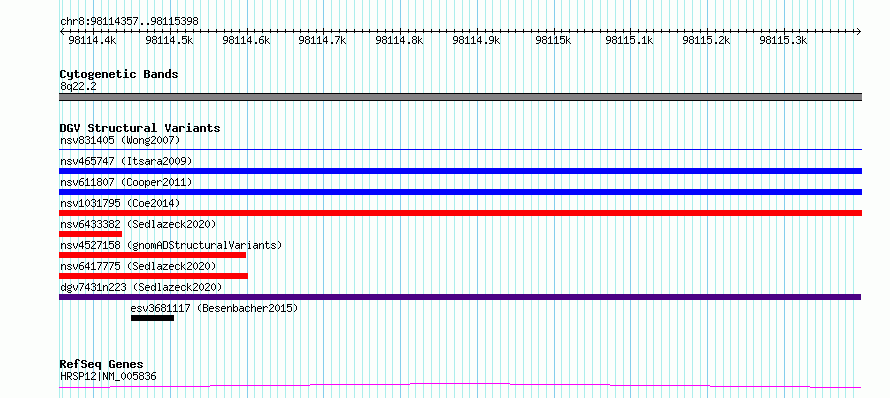
Task: Select the black esv3681117 variant bar
Action: click(x=152, y=318)
